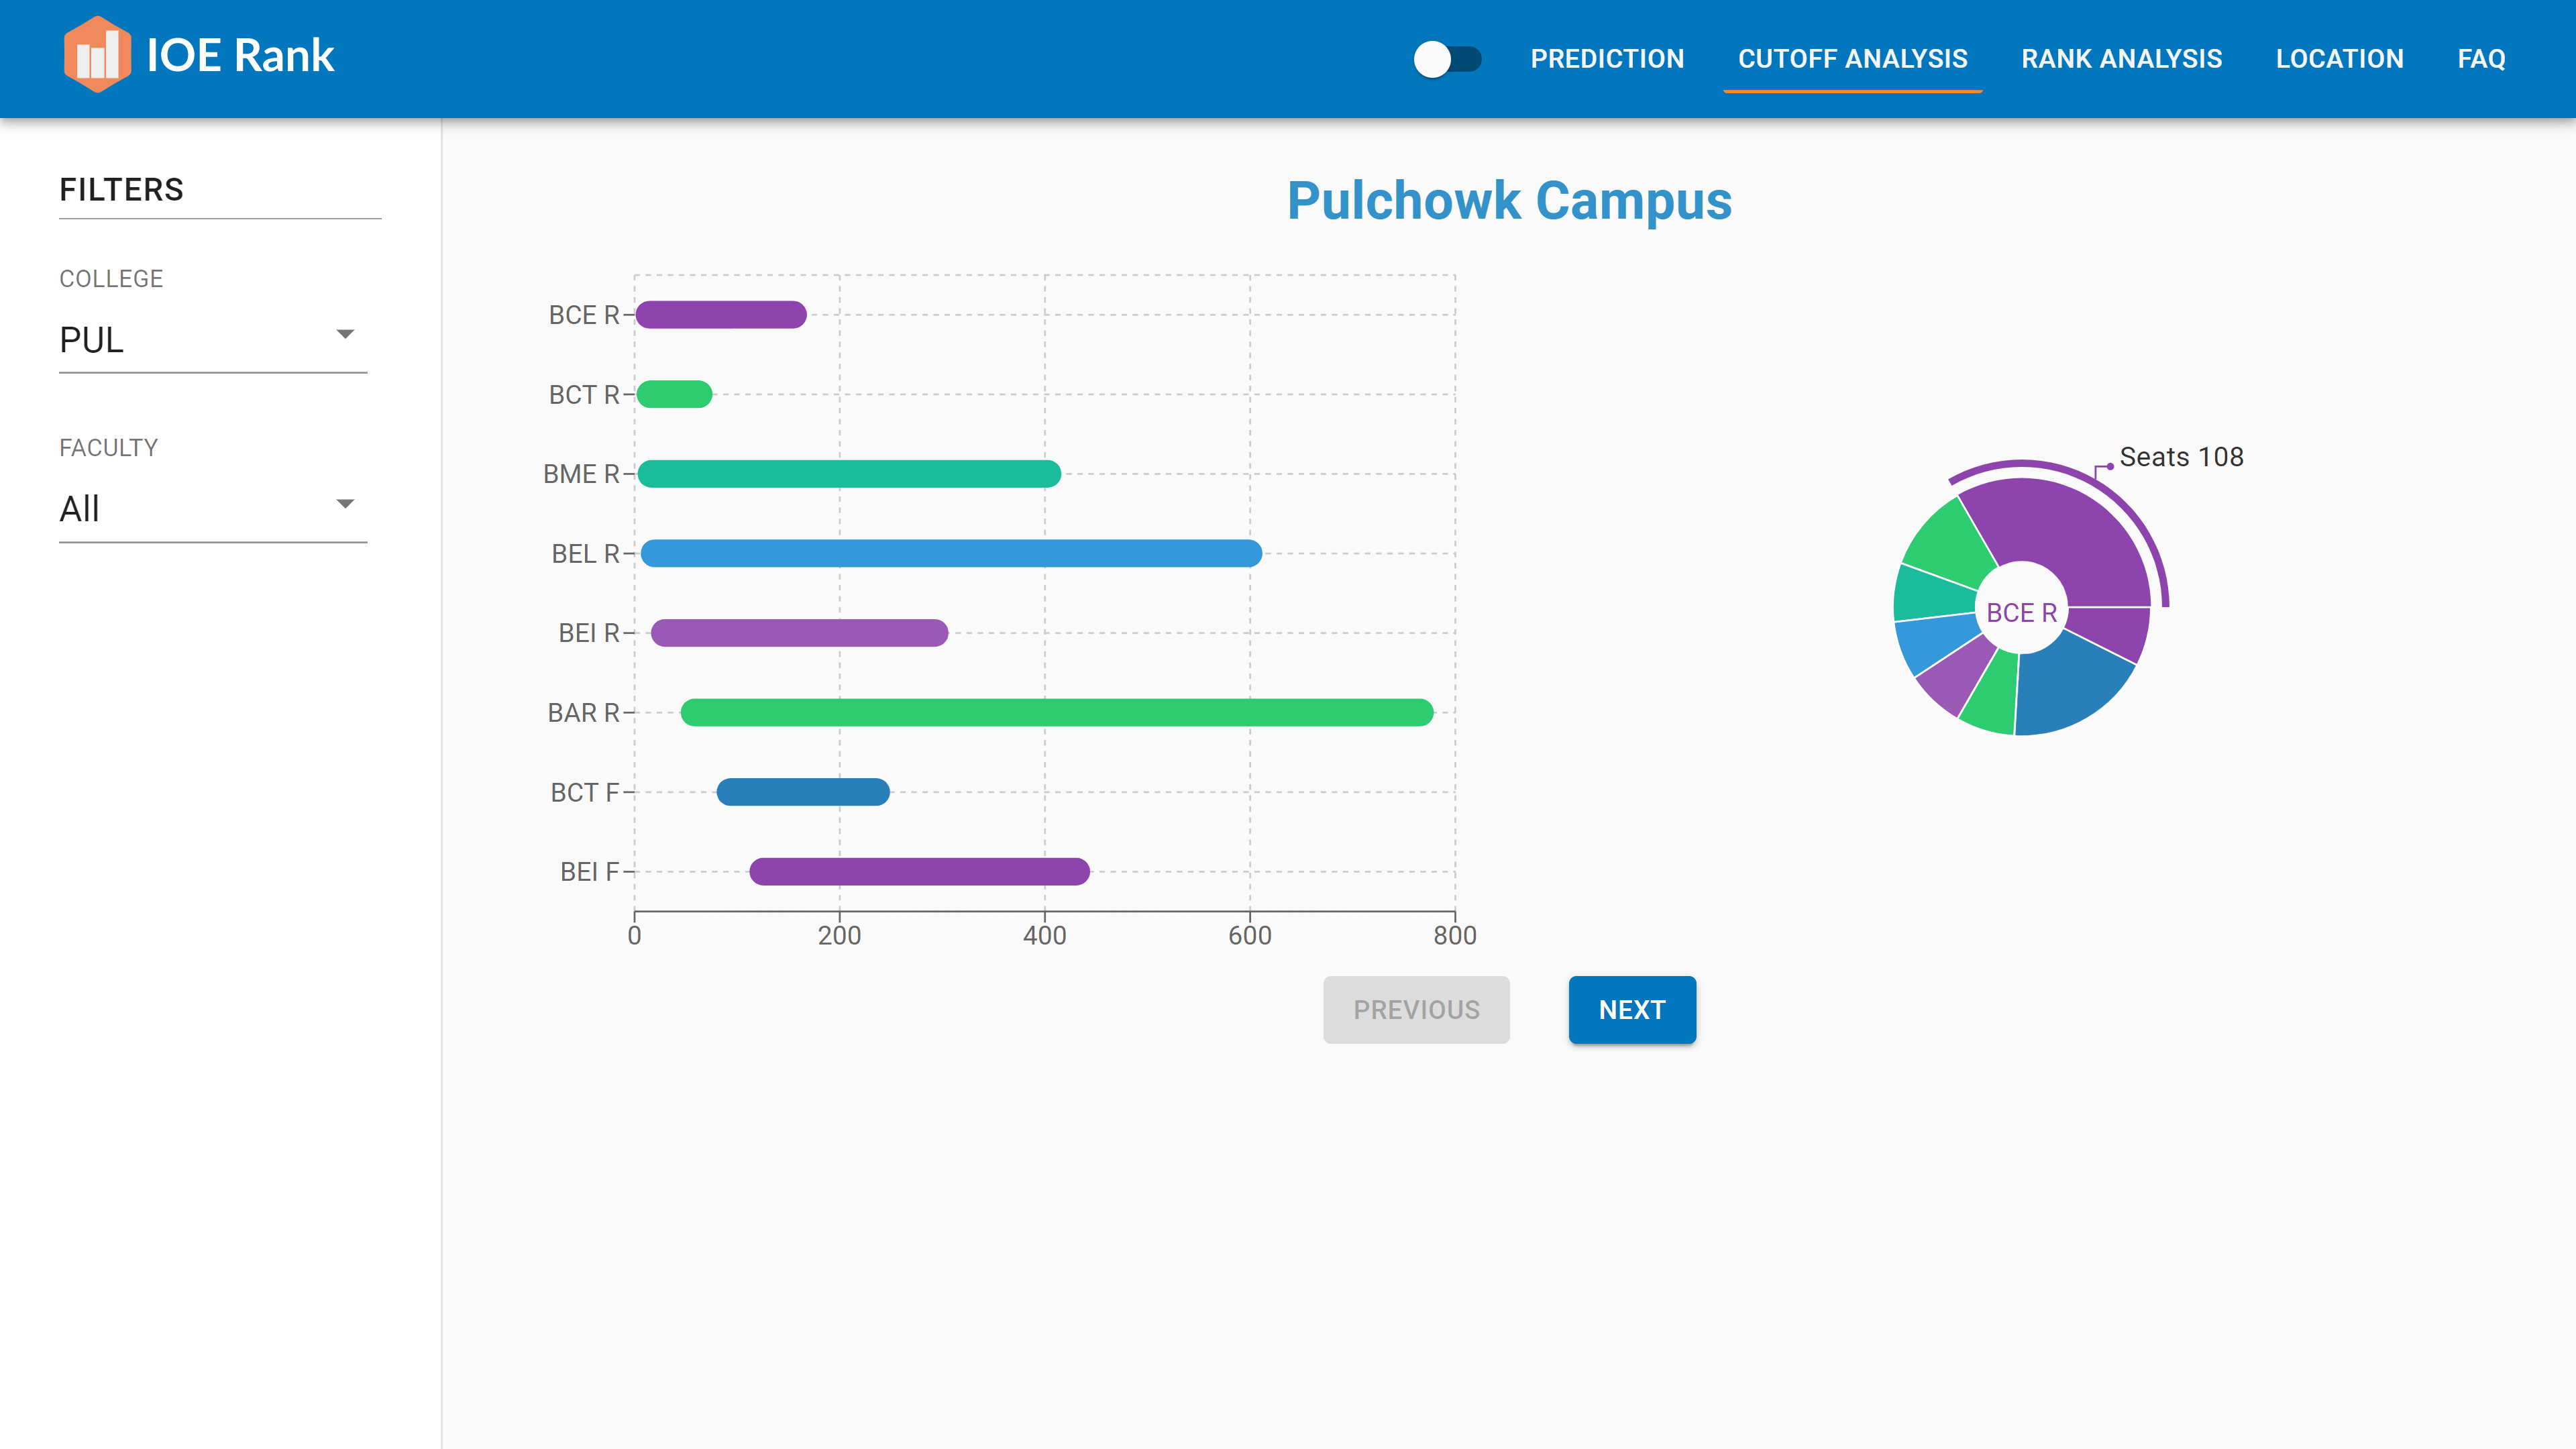Go to the Location page
Viewport: 2576px width, 1449px height.
(2339, 59)
